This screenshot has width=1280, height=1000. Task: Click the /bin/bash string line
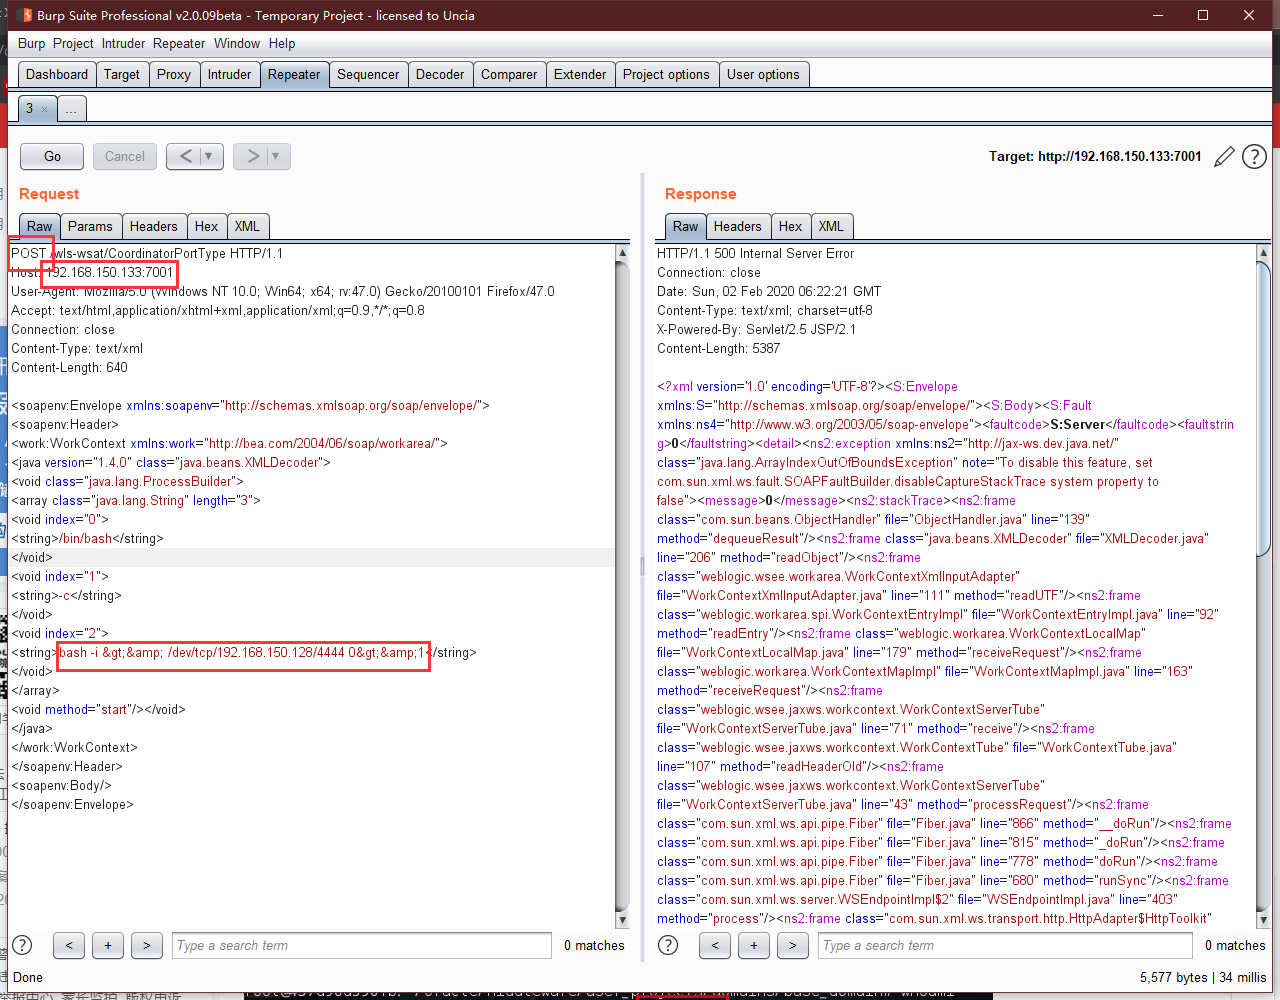coord(87,538)
